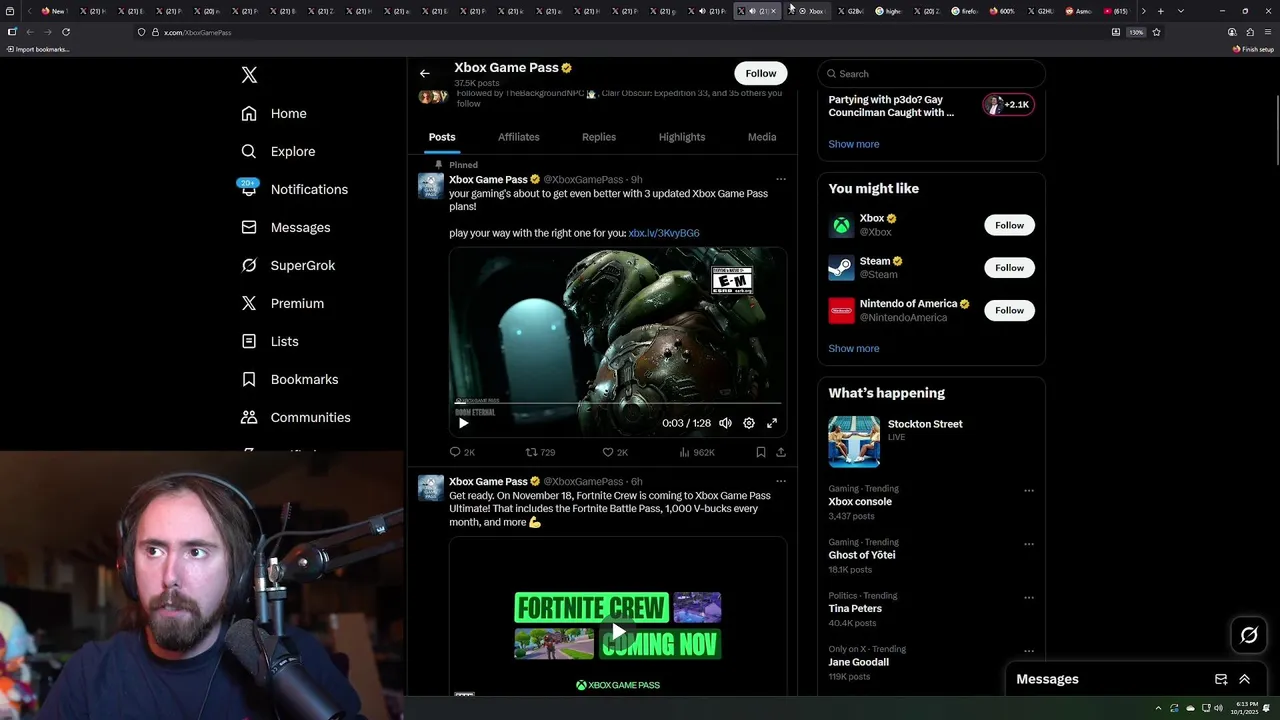Image resolution: width=1280 pixels, height=720 pixels.
Task: Open more options on pinned post
Action: point(781,179)
